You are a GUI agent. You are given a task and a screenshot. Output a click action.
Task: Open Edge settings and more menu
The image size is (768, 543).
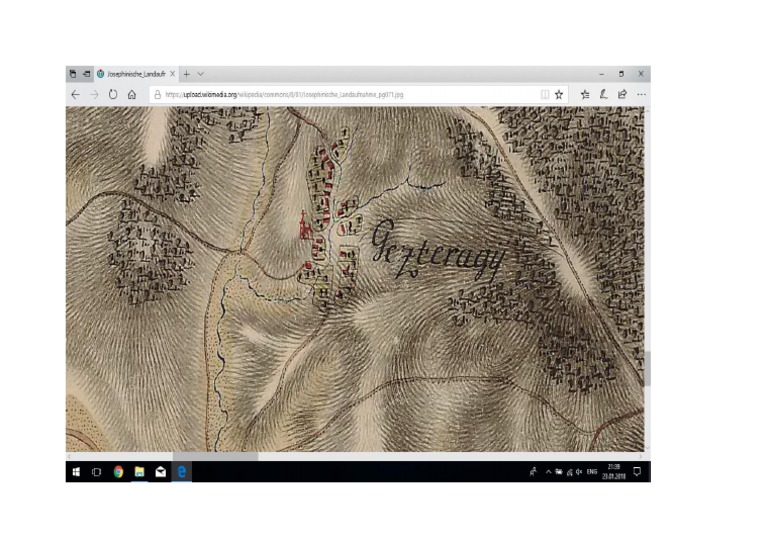point(641,94)
